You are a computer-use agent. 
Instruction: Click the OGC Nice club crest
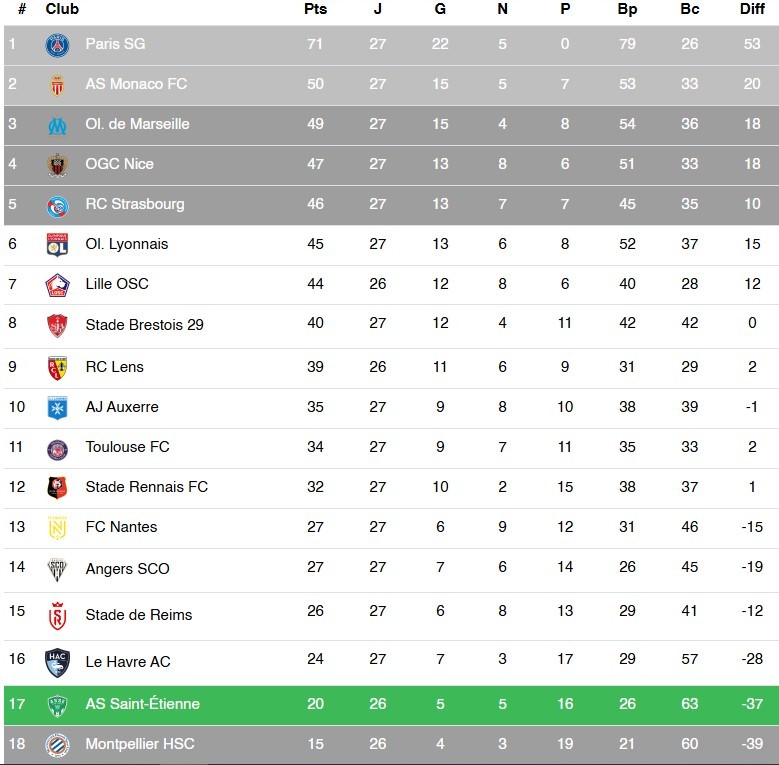pos(57,165)
